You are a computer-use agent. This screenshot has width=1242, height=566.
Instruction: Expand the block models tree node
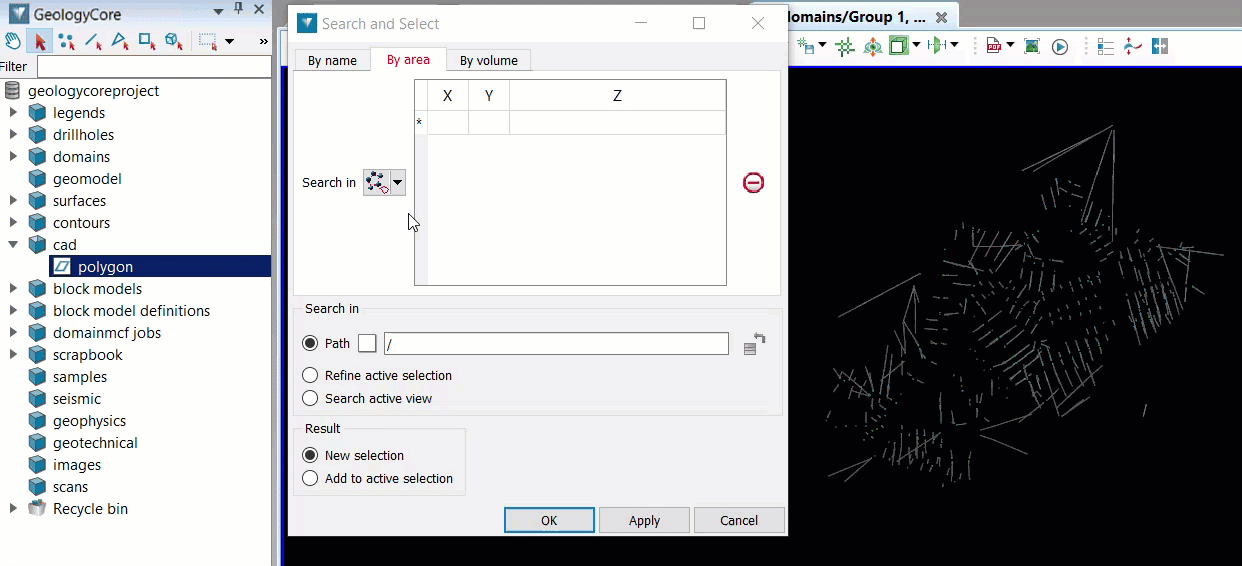[13, 289]
